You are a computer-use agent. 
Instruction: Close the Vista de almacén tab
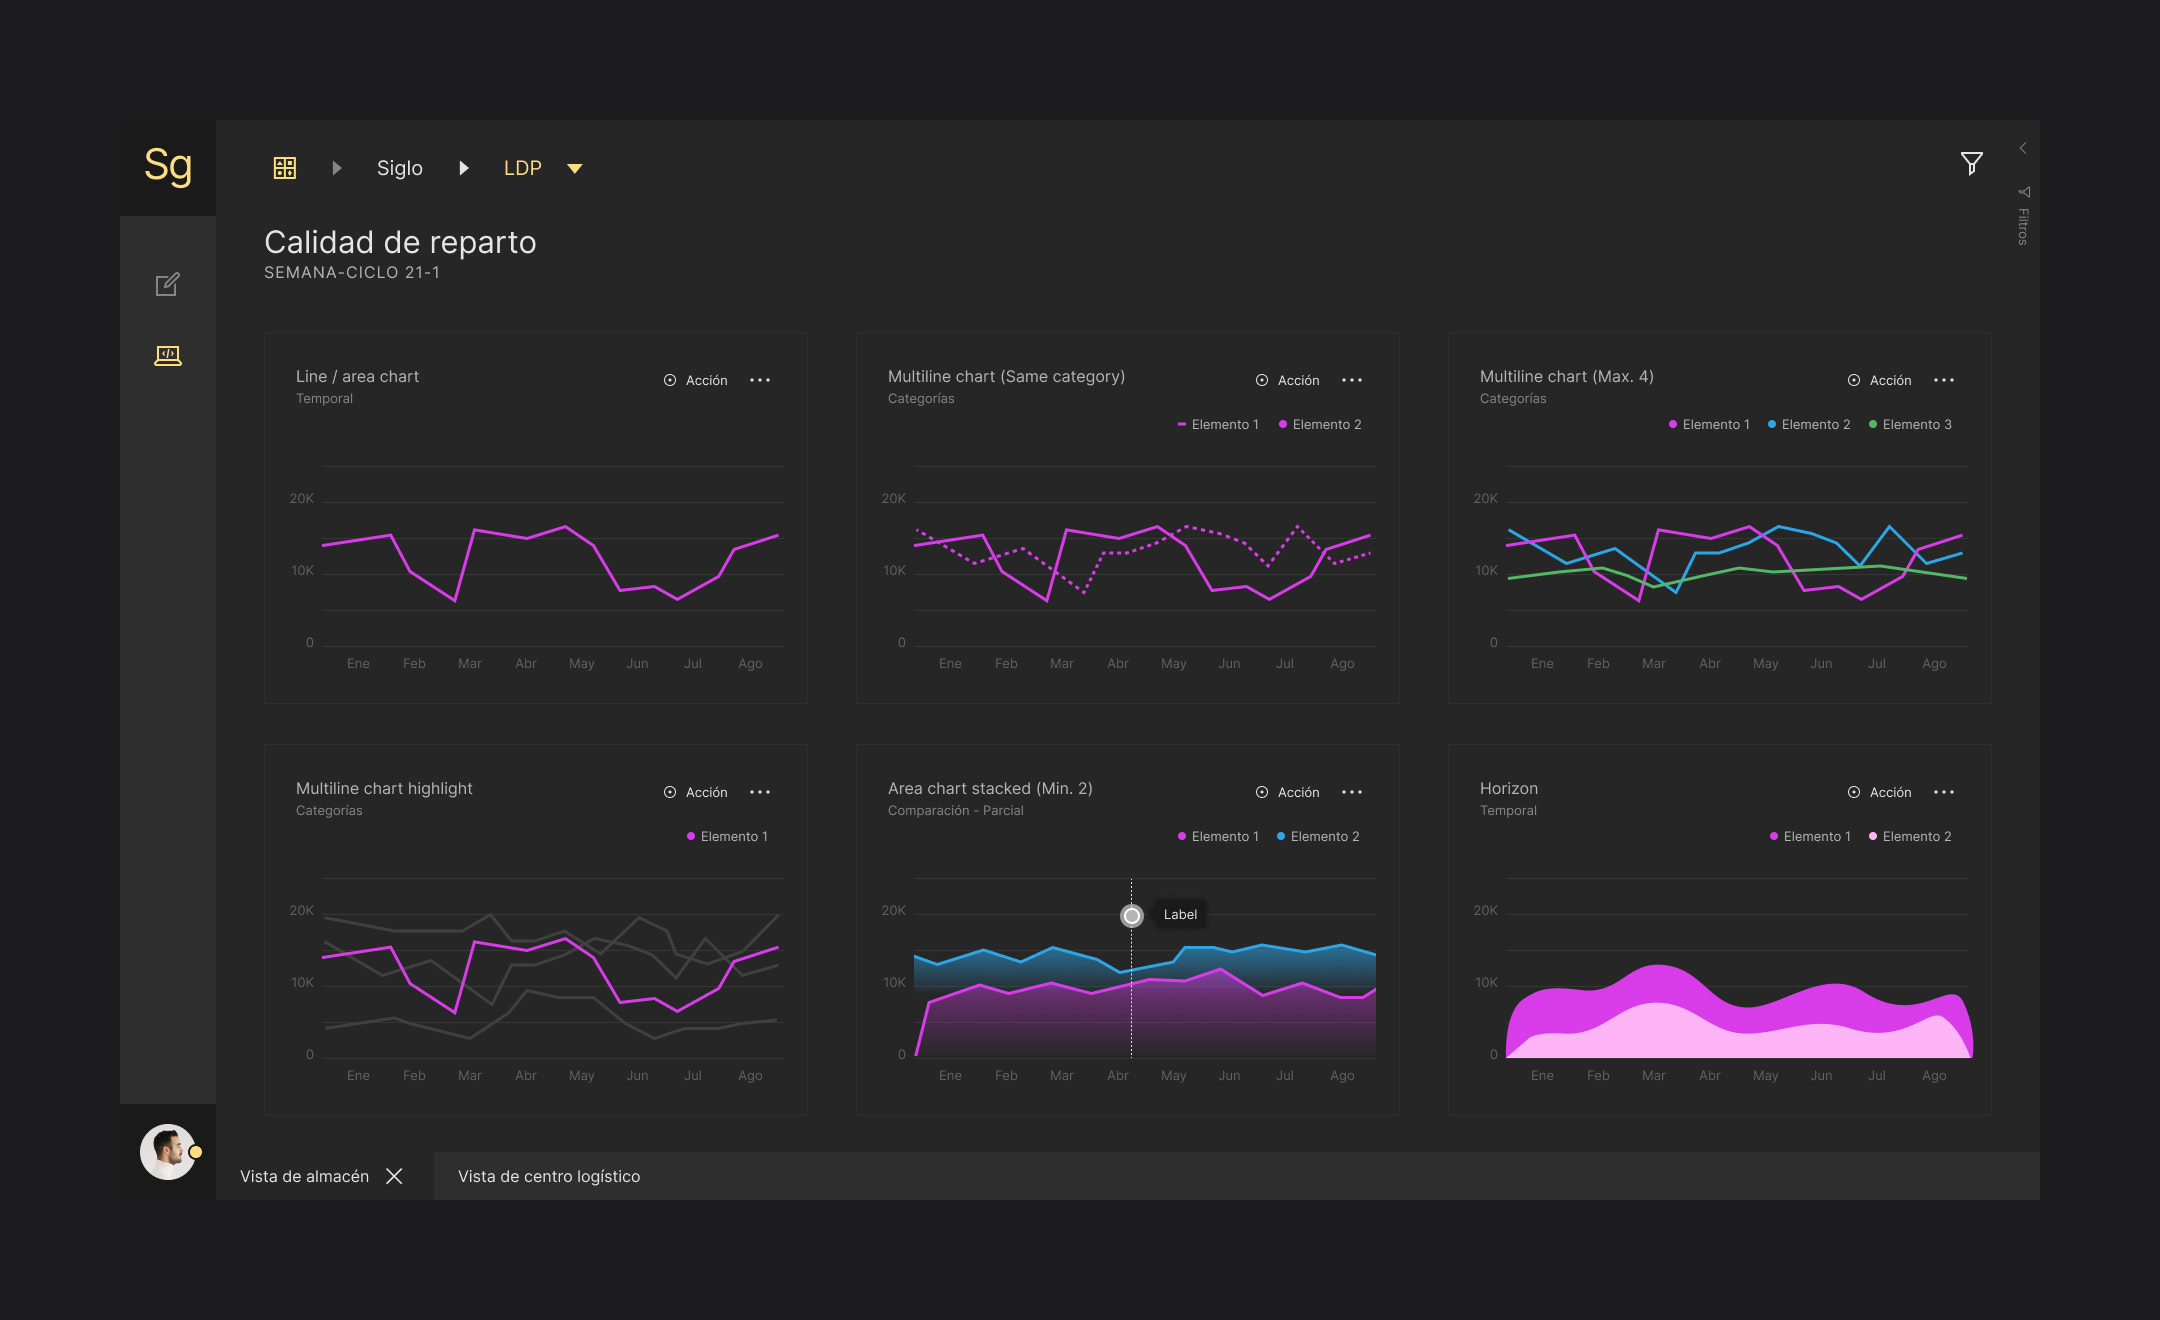pos(394,1176)
